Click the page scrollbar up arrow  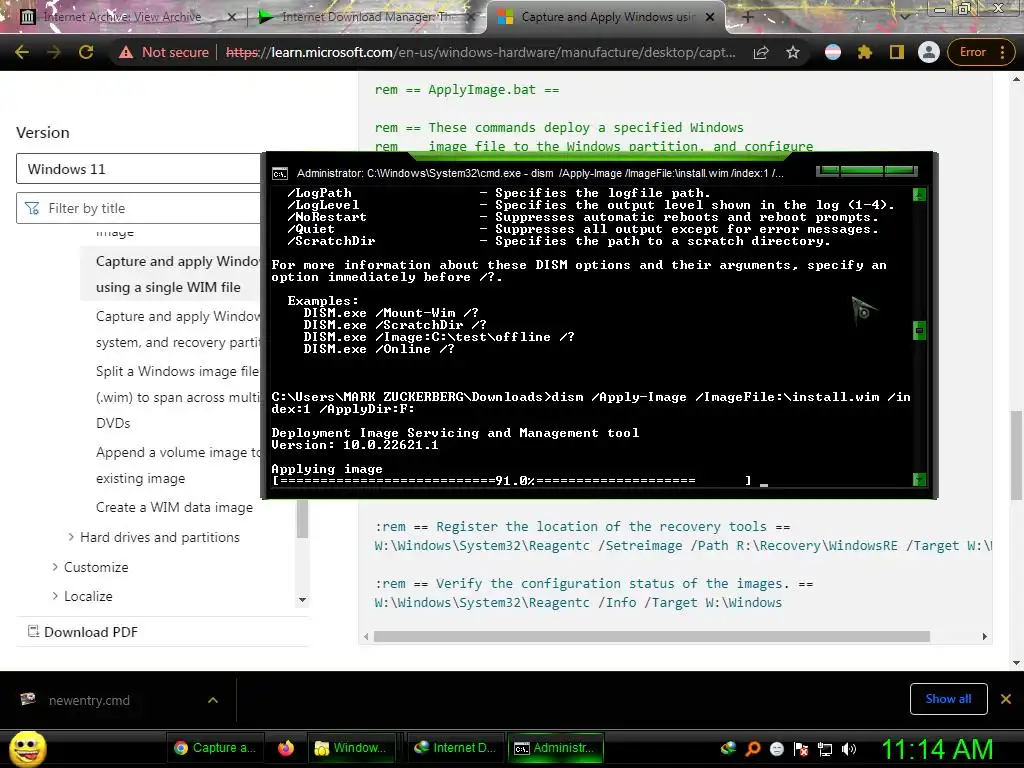point(1016,79)
